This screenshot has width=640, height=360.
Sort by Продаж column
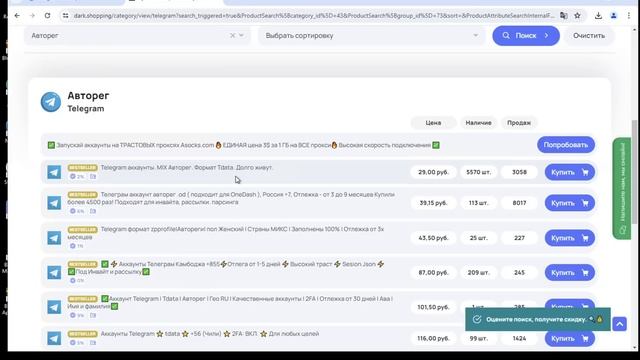[x=519, y=122]
